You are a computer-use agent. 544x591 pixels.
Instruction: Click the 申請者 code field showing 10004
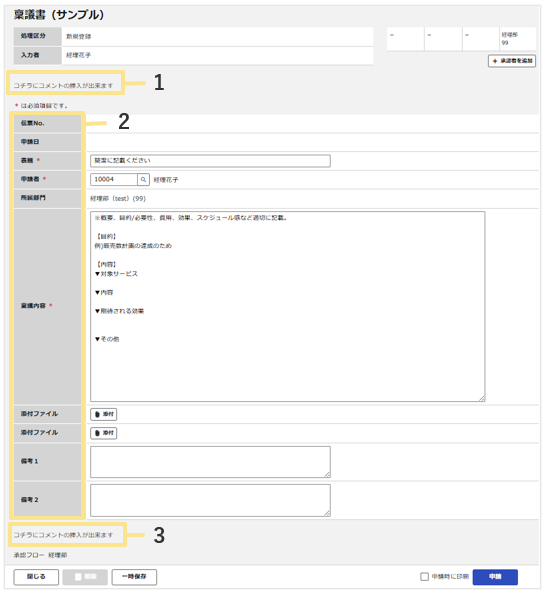(114, 180)
